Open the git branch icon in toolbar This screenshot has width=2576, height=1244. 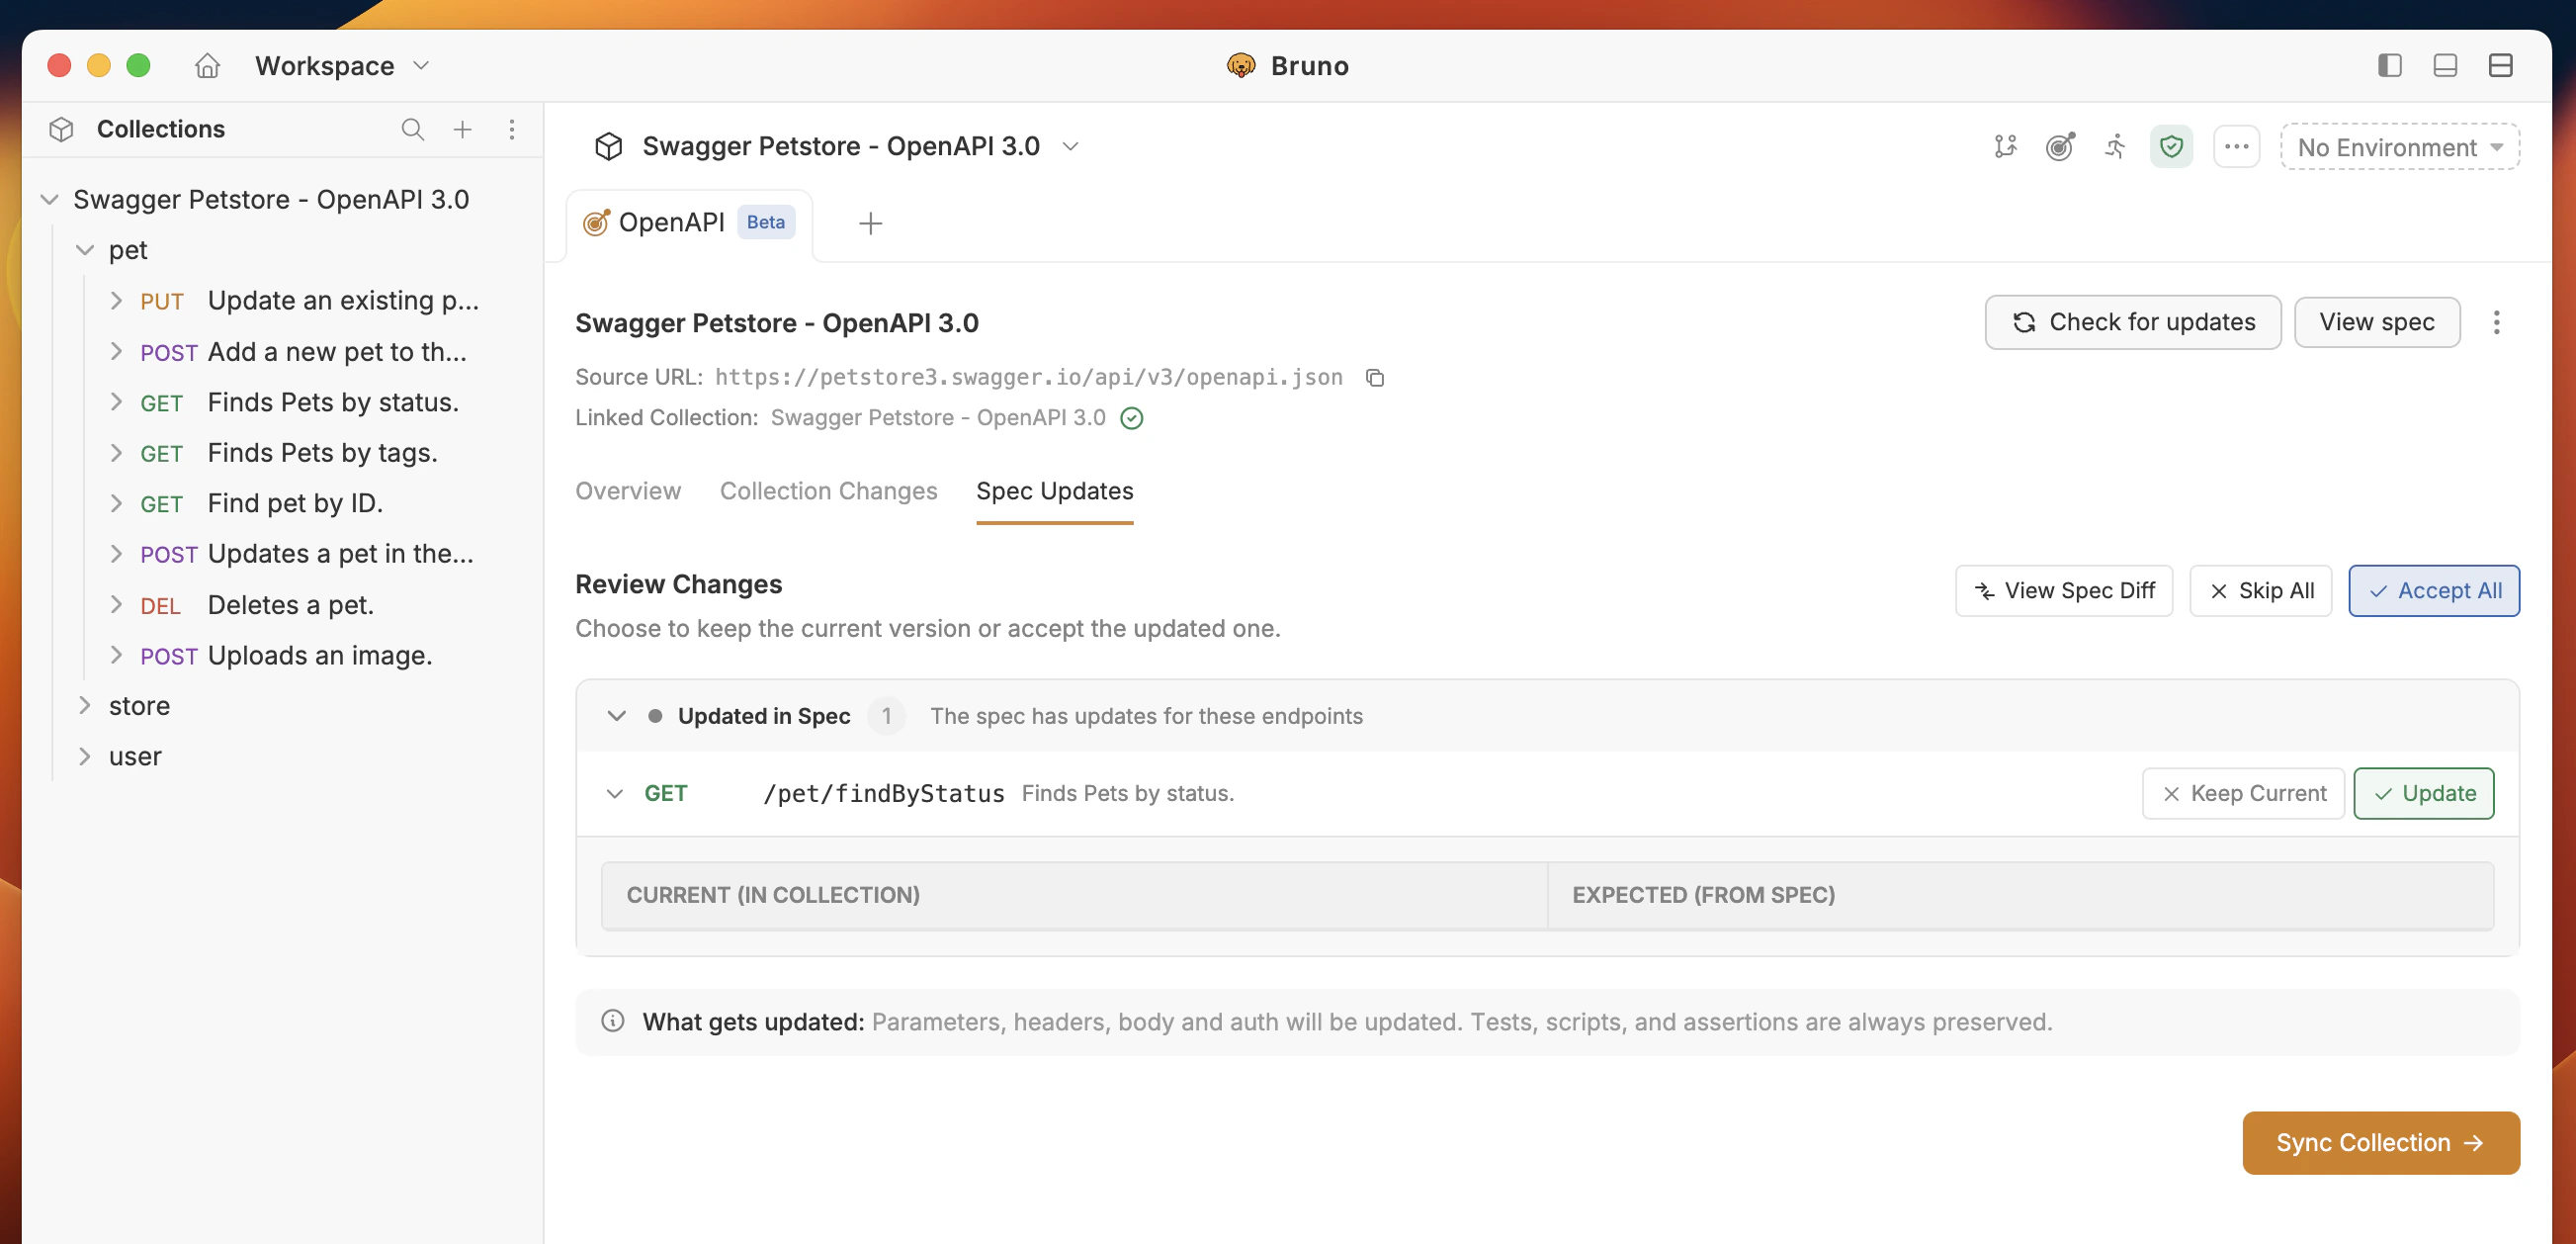(2005, 147)
